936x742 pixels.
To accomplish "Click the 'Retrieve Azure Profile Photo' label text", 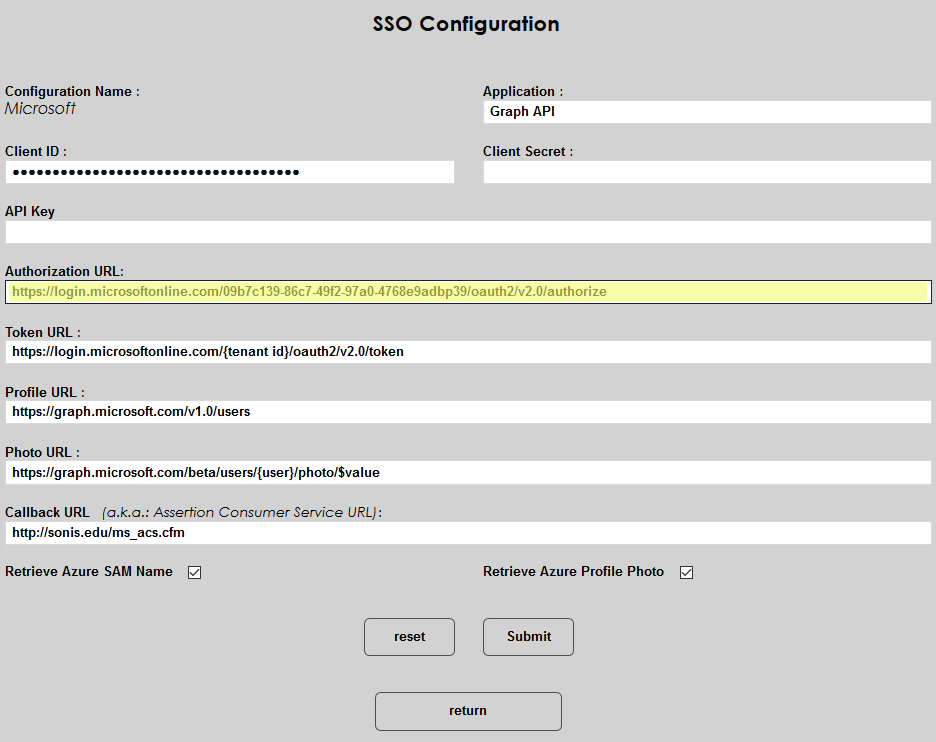I will coord(573,572).
